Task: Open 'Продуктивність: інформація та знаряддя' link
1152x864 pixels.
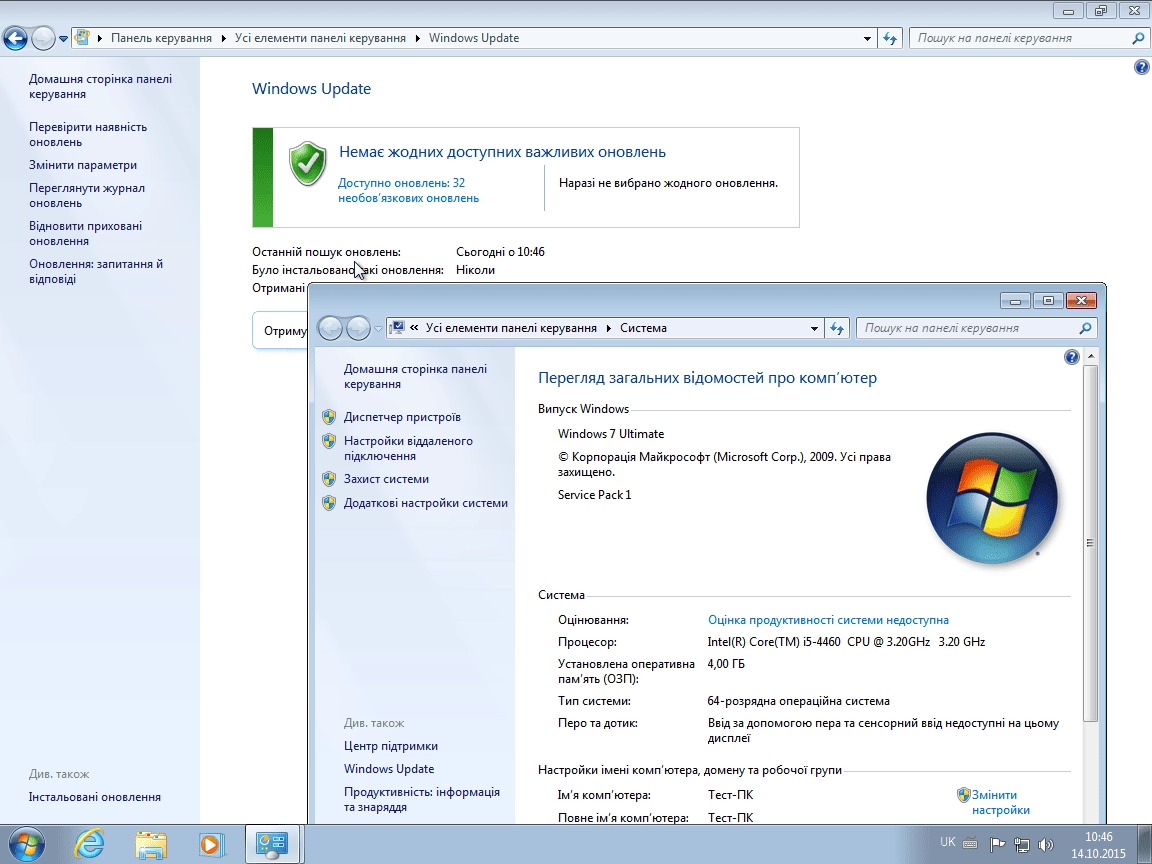Action: tap(422, 799)
